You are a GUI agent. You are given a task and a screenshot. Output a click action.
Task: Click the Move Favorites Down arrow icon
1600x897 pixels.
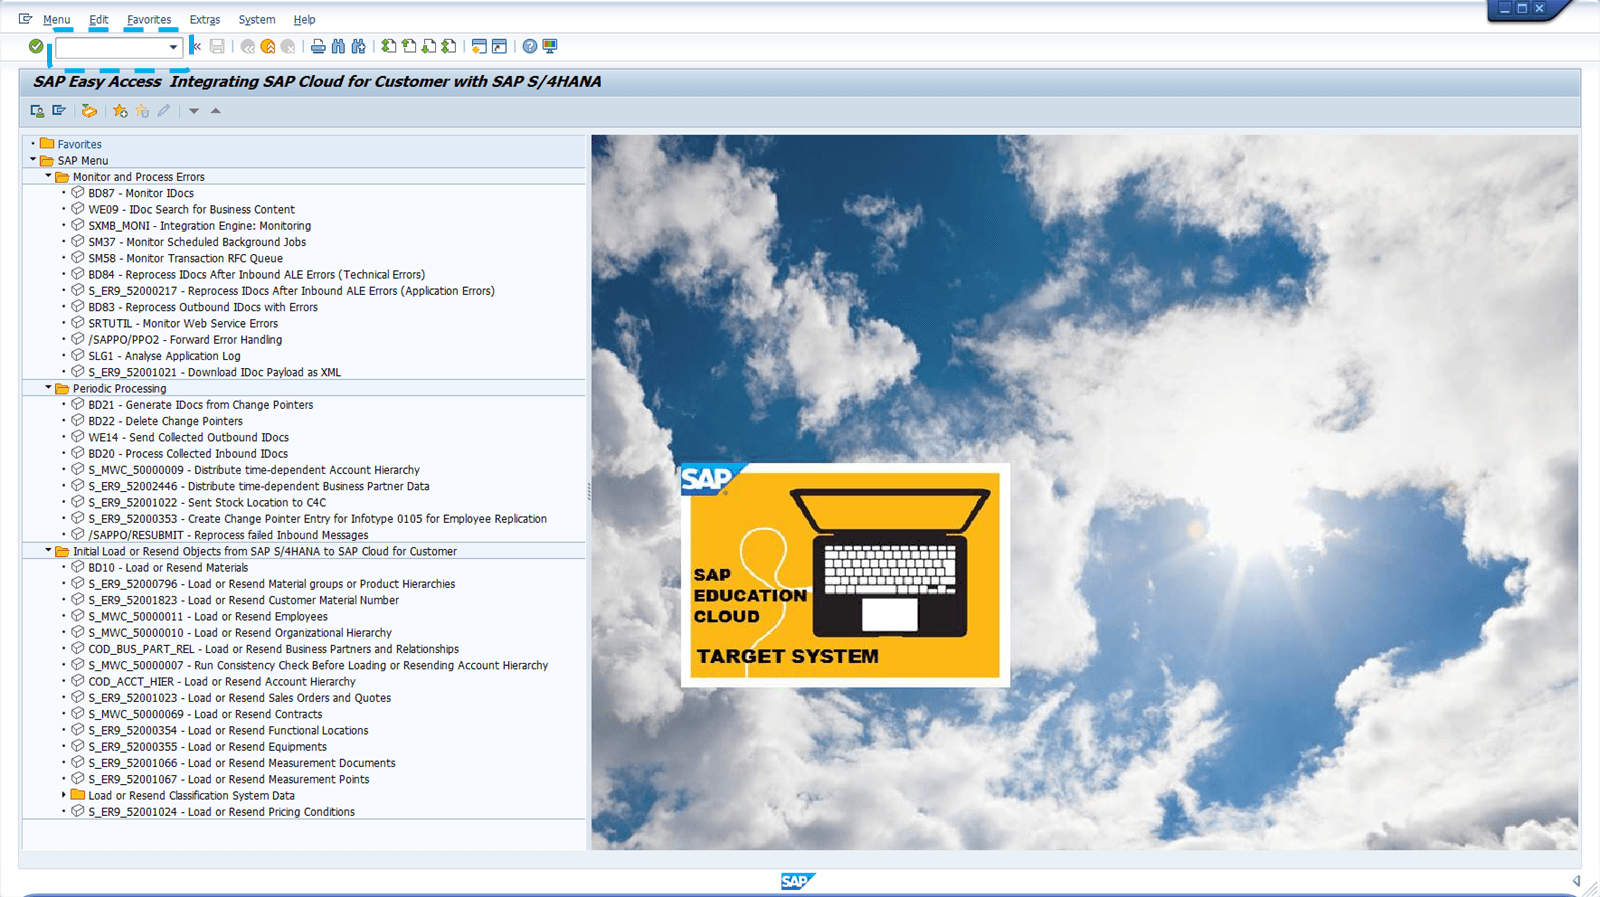194,111
